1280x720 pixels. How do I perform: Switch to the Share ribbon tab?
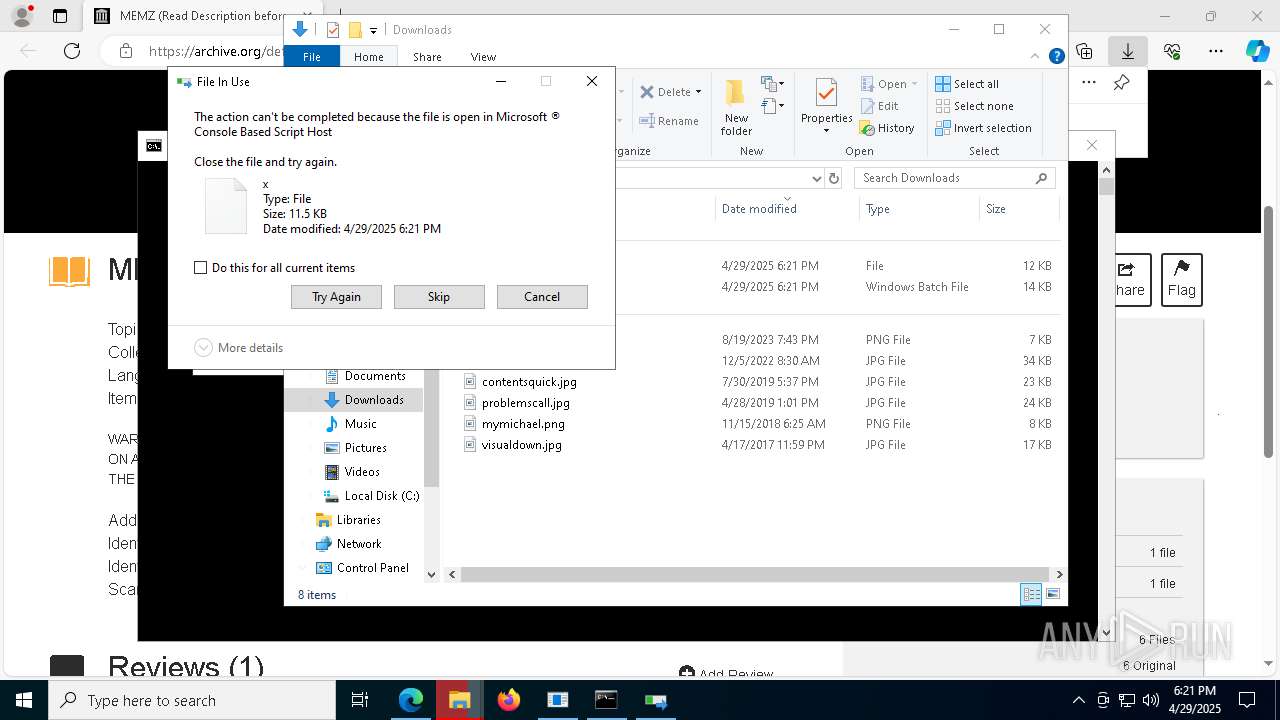(427, 57)
